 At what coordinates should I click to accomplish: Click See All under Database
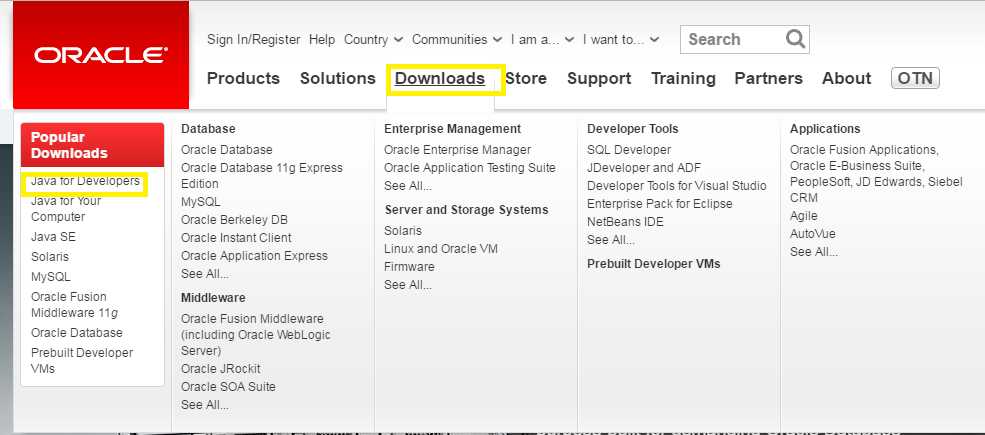tap(205, 274)
